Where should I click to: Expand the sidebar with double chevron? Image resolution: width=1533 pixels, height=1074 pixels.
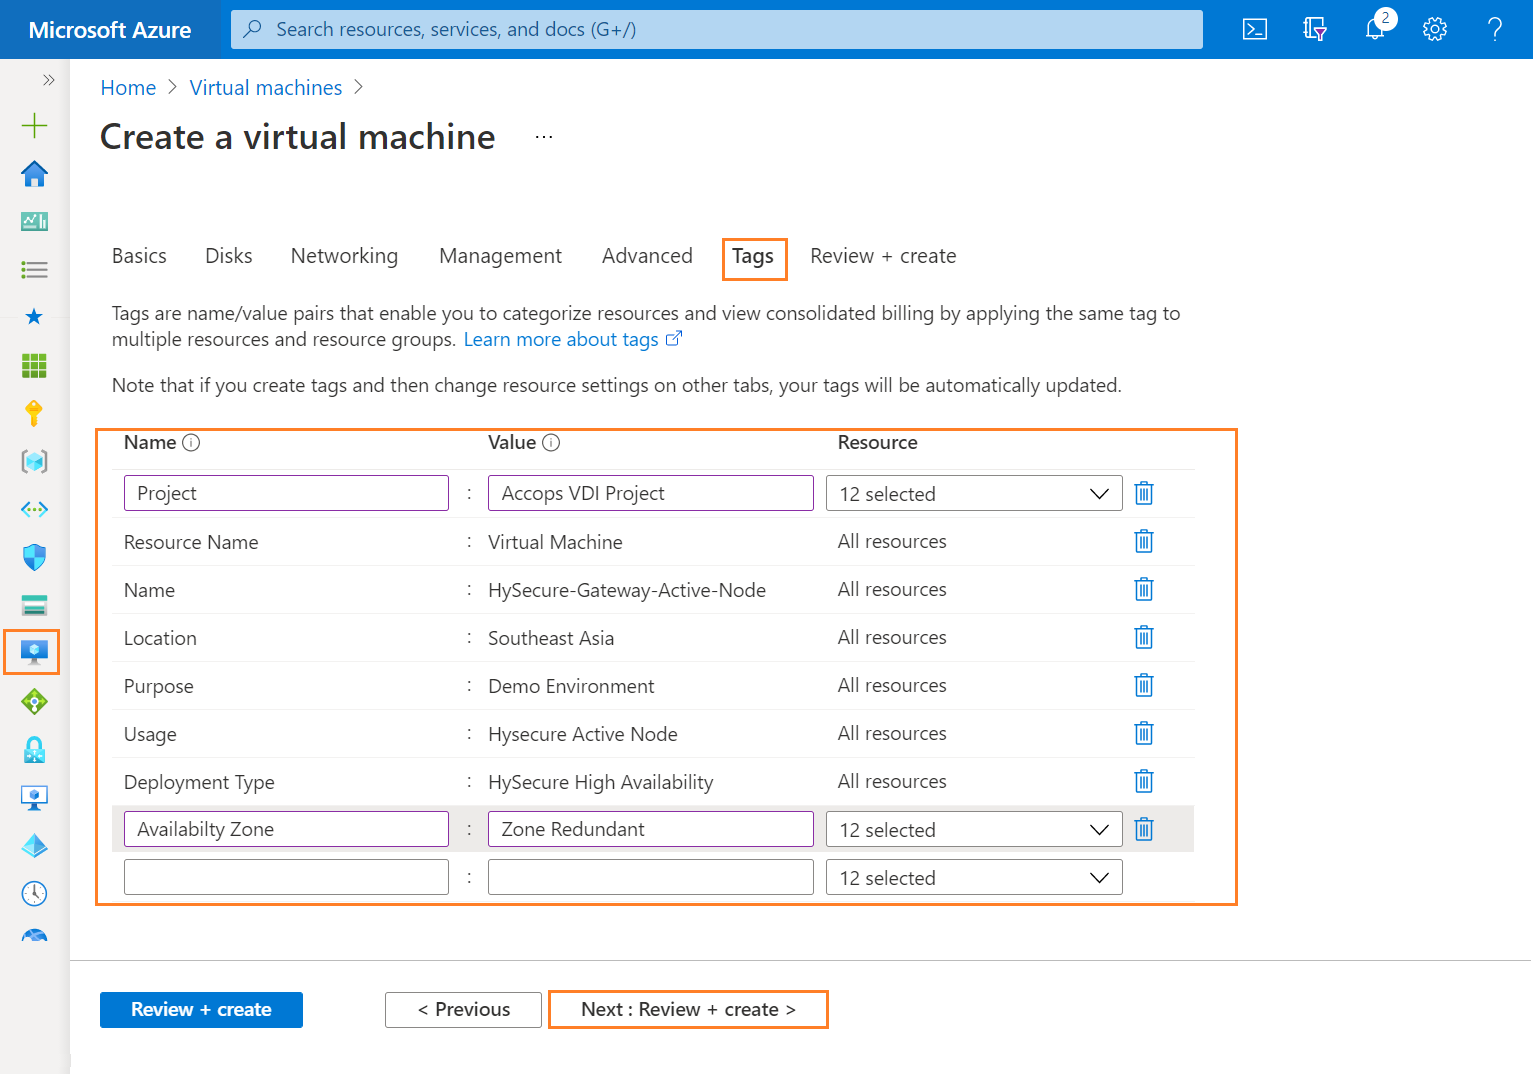48,80
